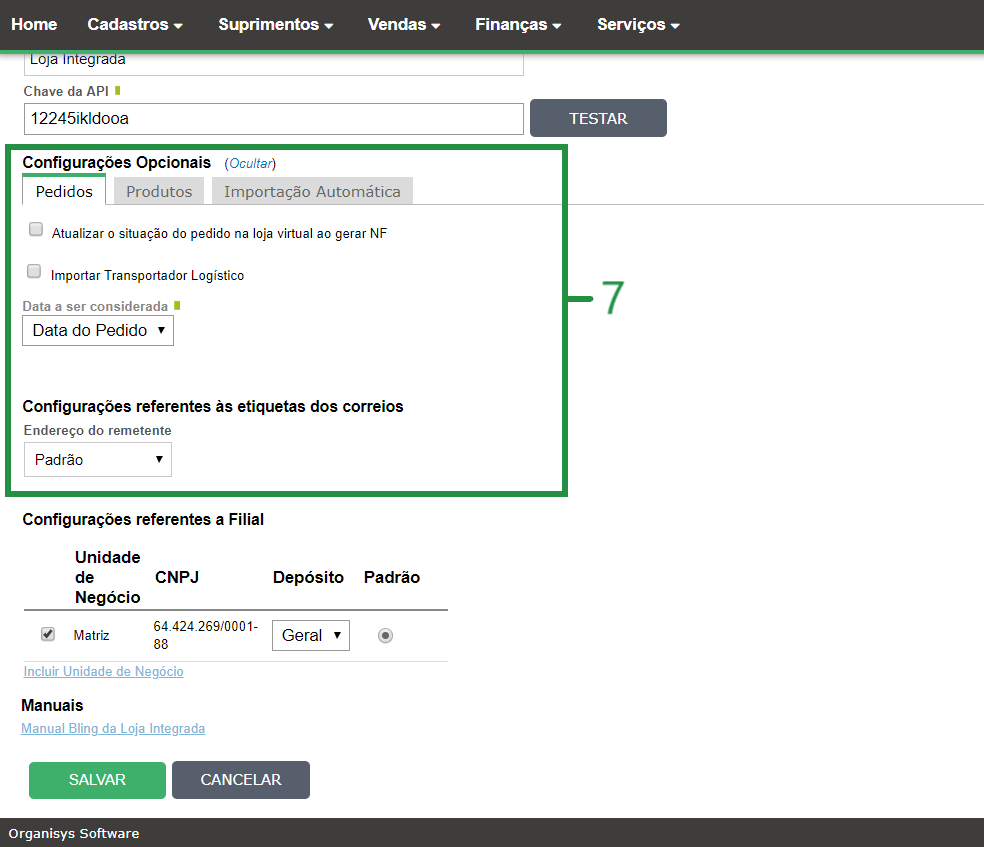The image size is (984, 847).
Task: Open the Geral Depósito dropdown
Action: coord(310,635)
